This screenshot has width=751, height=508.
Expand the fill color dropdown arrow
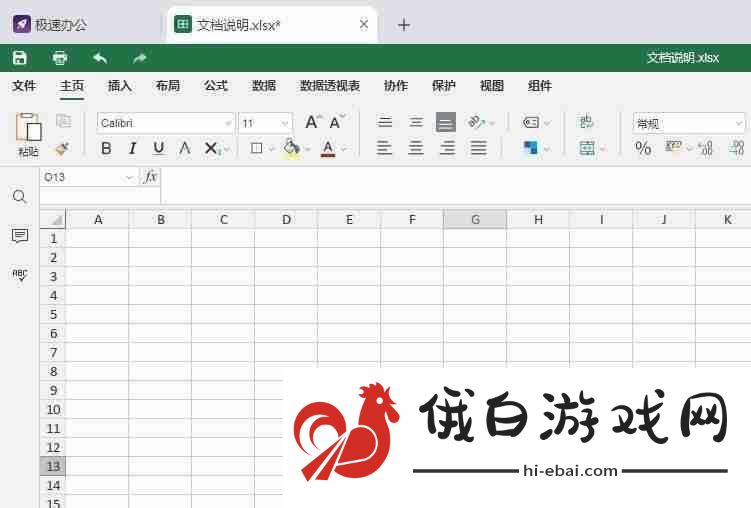[307, 149]
